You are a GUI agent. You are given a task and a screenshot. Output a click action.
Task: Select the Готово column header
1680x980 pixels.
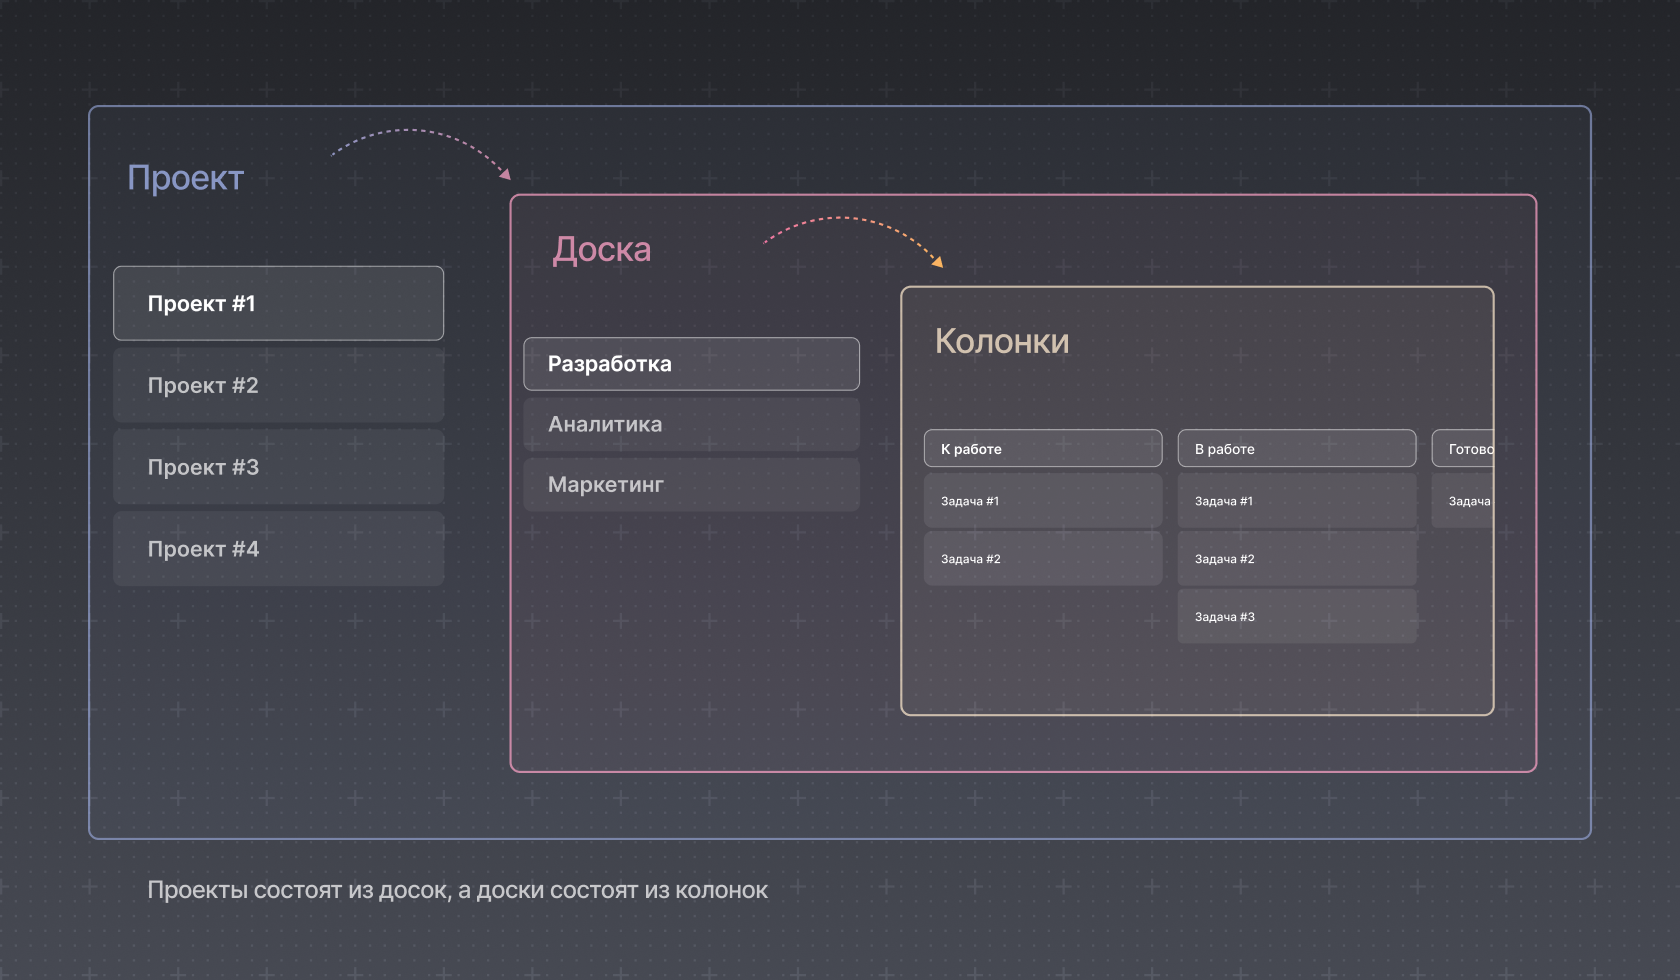[1464, 449]
